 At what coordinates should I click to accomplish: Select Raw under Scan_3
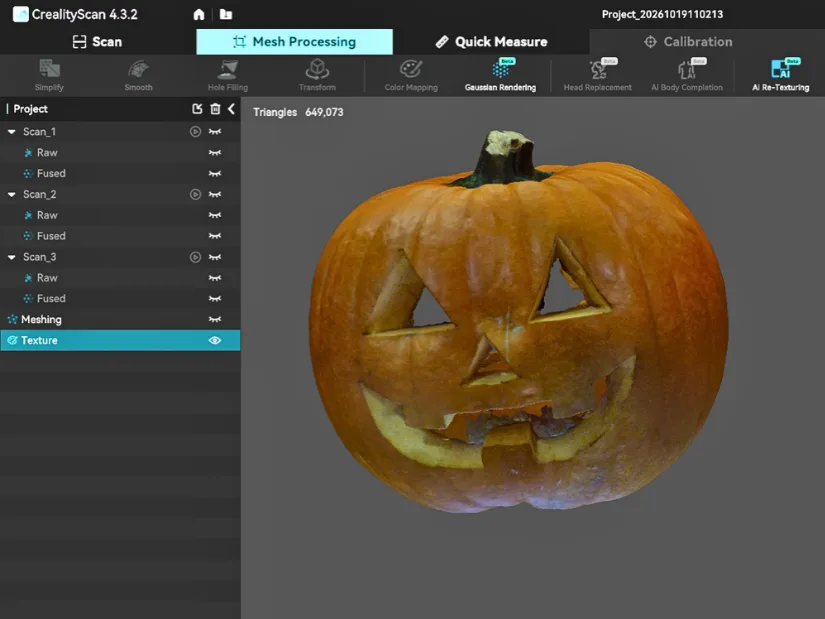(120, 277)
